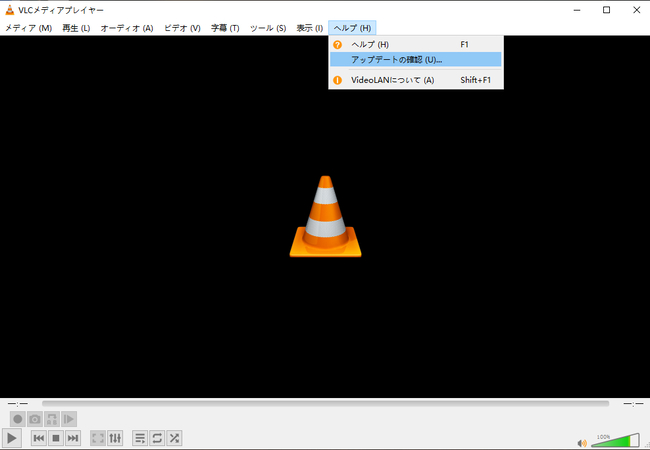Toggle fullscreen video mode
The height and width of the screenshot is (450, 650).
tap(98, 438)
